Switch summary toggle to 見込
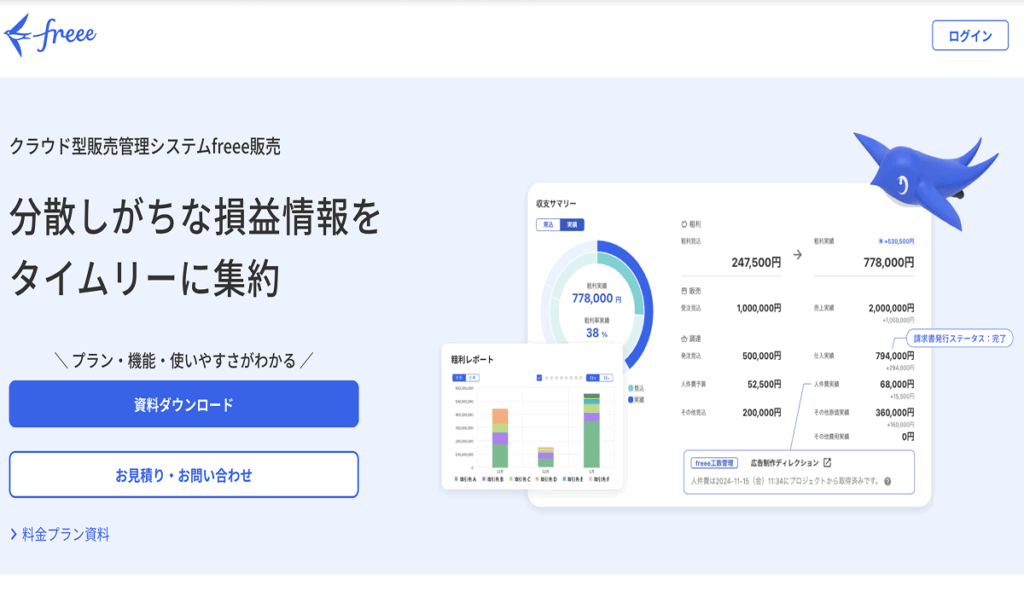Screen dimensions: 1024x597 (x=548, y=225)
